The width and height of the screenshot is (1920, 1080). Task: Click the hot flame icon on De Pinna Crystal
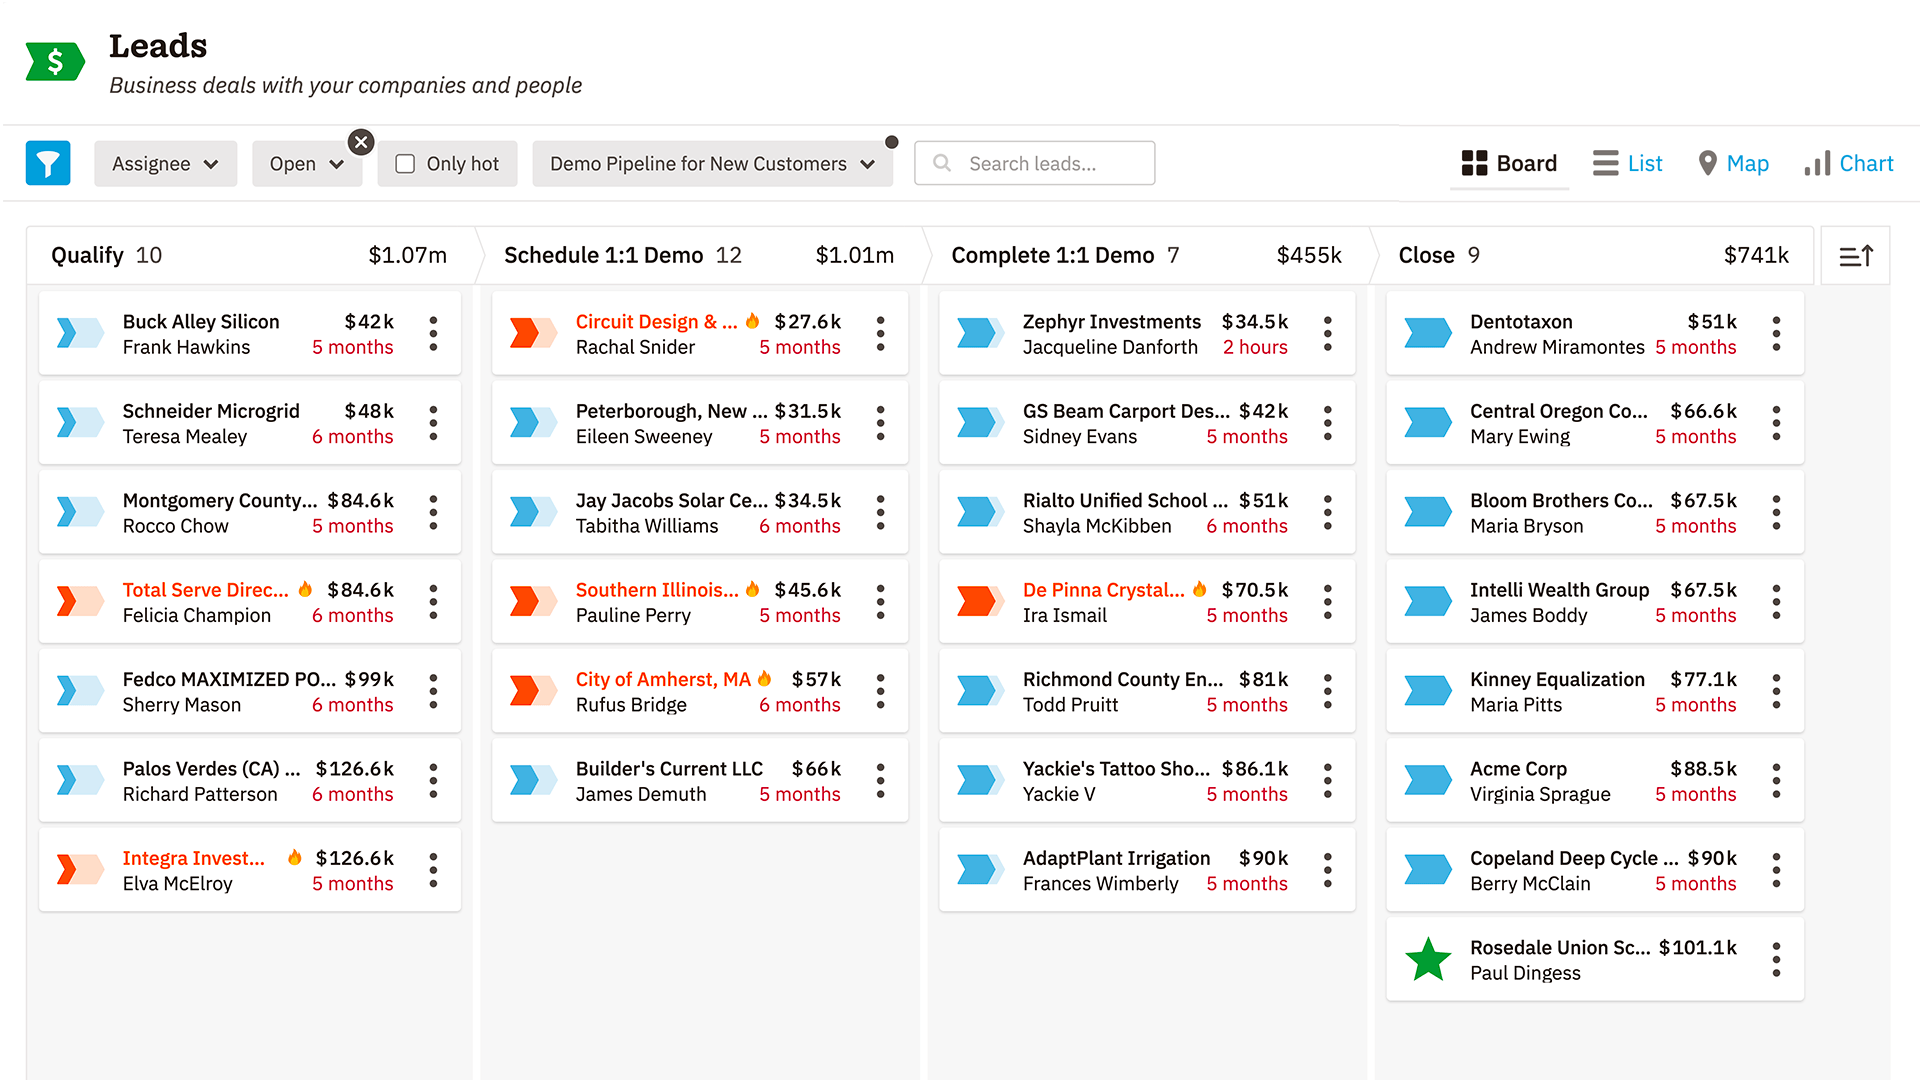[1199, 589]
